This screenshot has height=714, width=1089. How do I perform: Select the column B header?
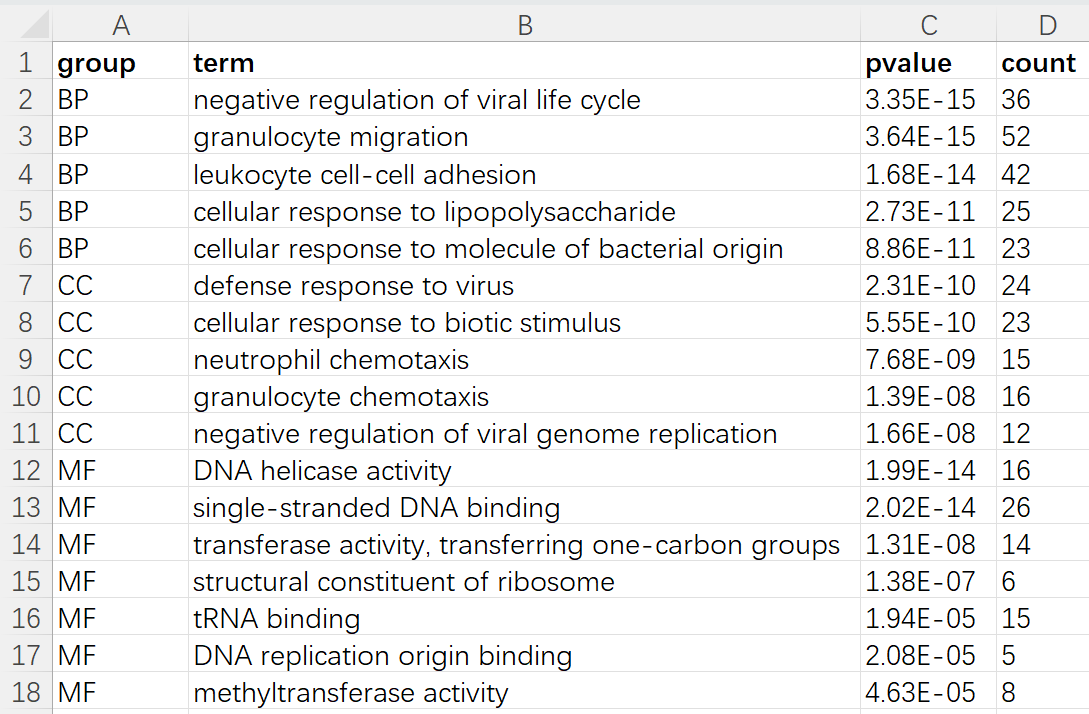525,24
